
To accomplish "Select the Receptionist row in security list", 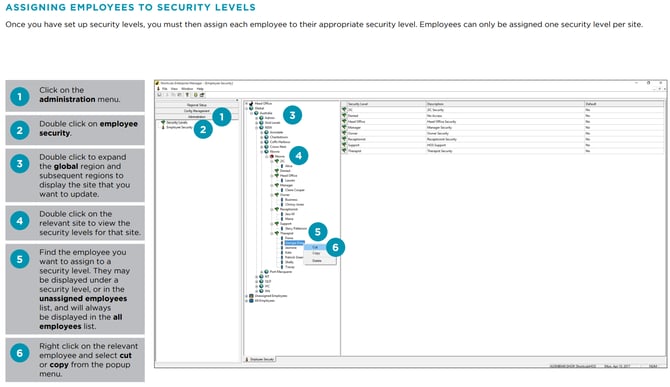I will point(502,139).
